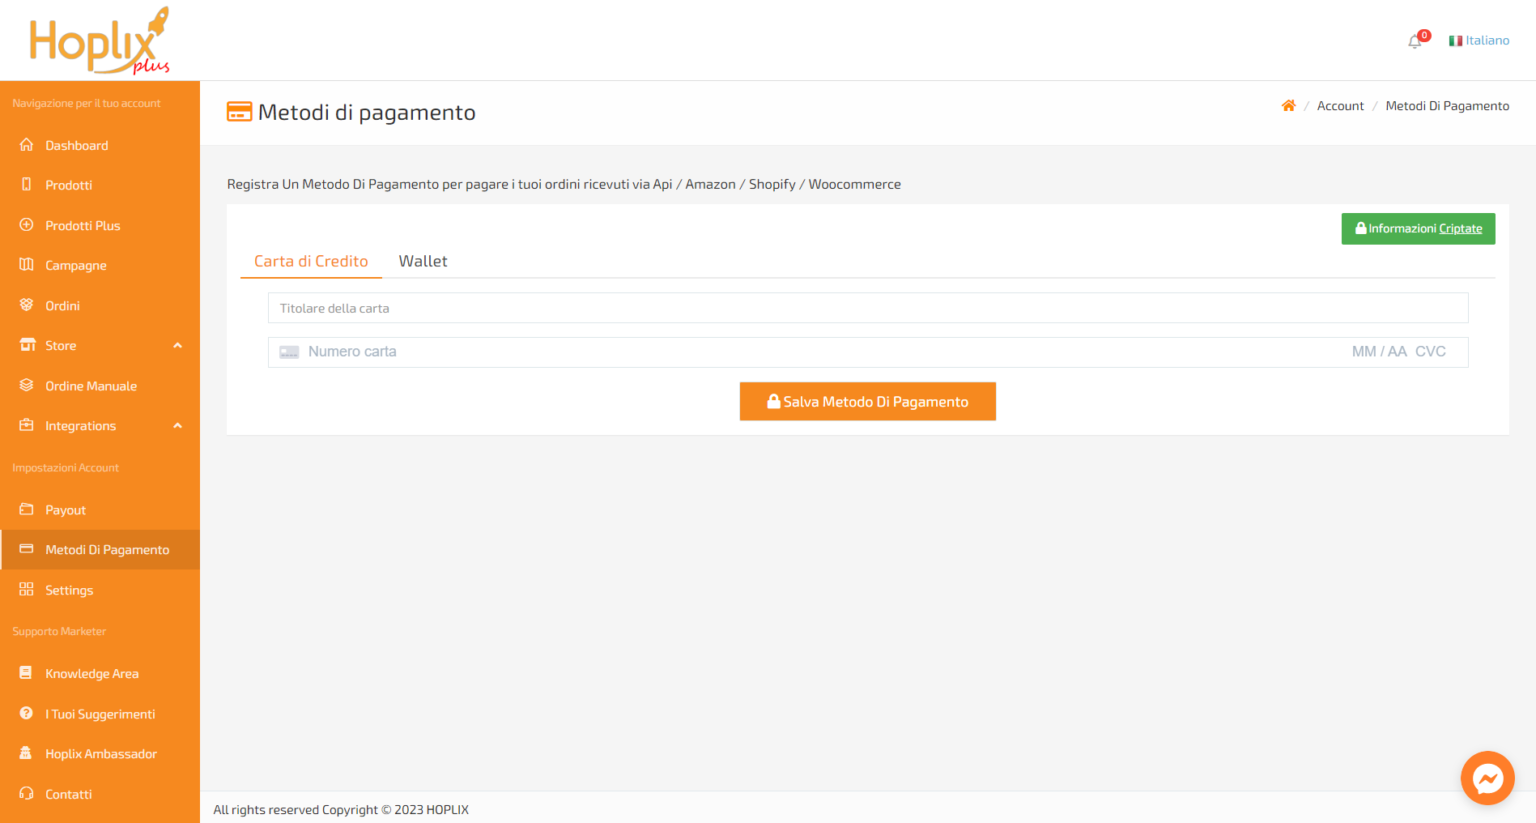Switch to the Wallet tab
Viewport: 1536px width, 823px height.
pos(423,261)
